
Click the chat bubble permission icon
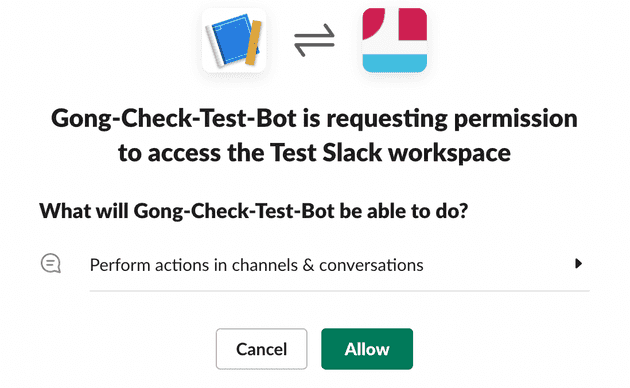[x=51, y=263]
